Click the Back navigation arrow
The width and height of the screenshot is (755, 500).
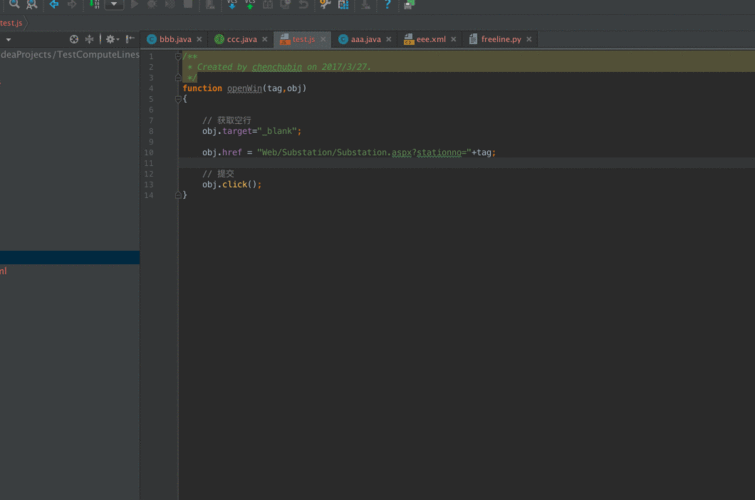pyautogui.click(x=54, y=5)
